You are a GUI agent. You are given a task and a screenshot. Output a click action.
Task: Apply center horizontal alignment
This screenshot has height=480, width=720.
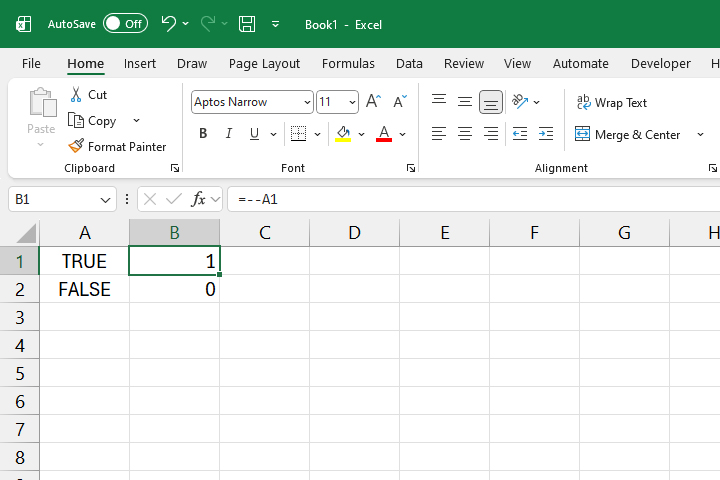click(465, 134)
